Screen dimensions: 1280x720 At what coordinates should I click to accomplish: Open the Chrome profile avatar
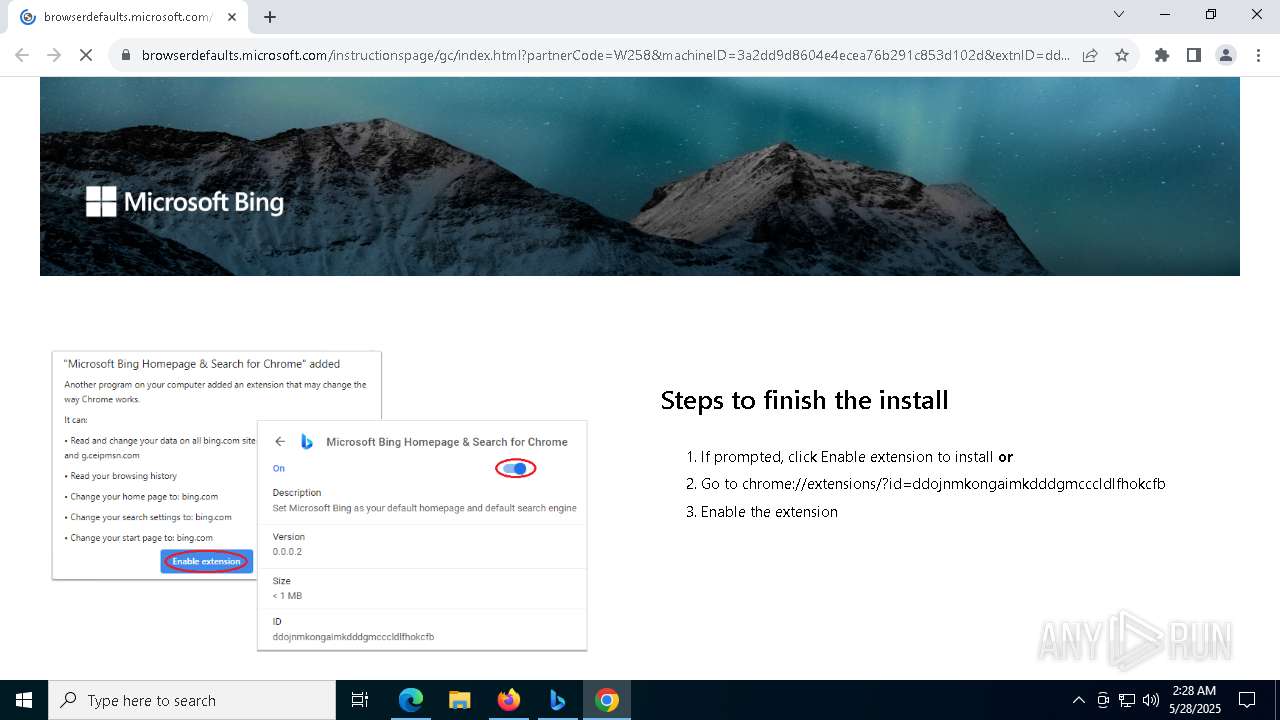1226,55
